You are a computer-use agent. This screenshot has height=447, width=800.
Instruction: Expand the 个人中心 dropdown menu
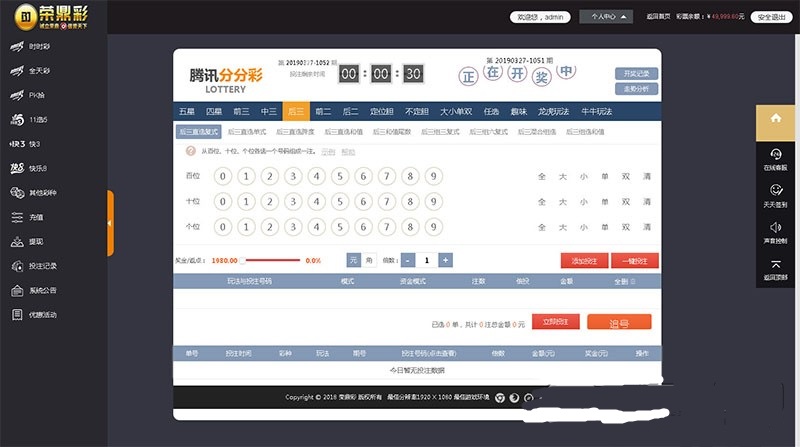(611, 17)
